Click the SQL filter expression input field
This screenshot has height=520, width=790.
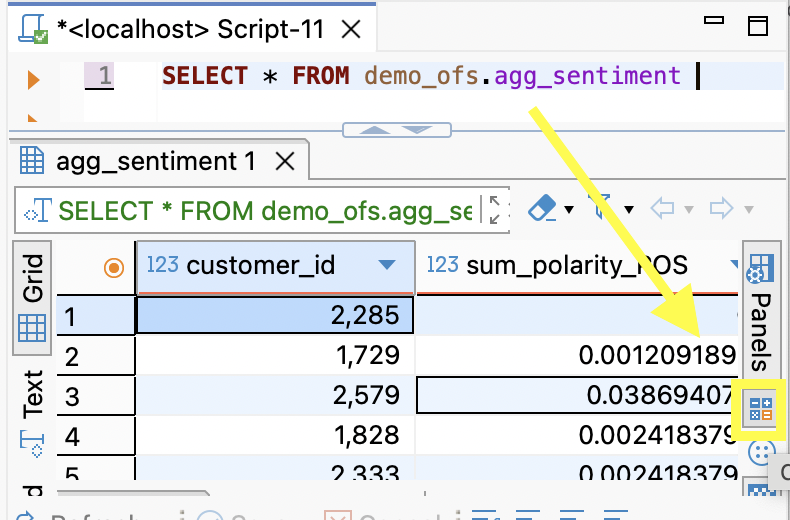[x=248, y=210]
